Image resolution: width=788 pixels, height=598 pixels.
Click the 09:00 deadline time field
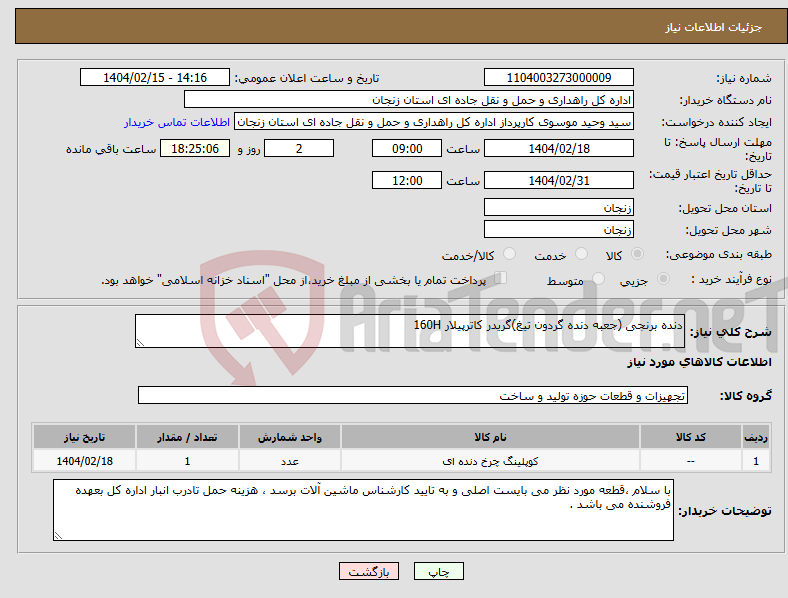(407, 148)
